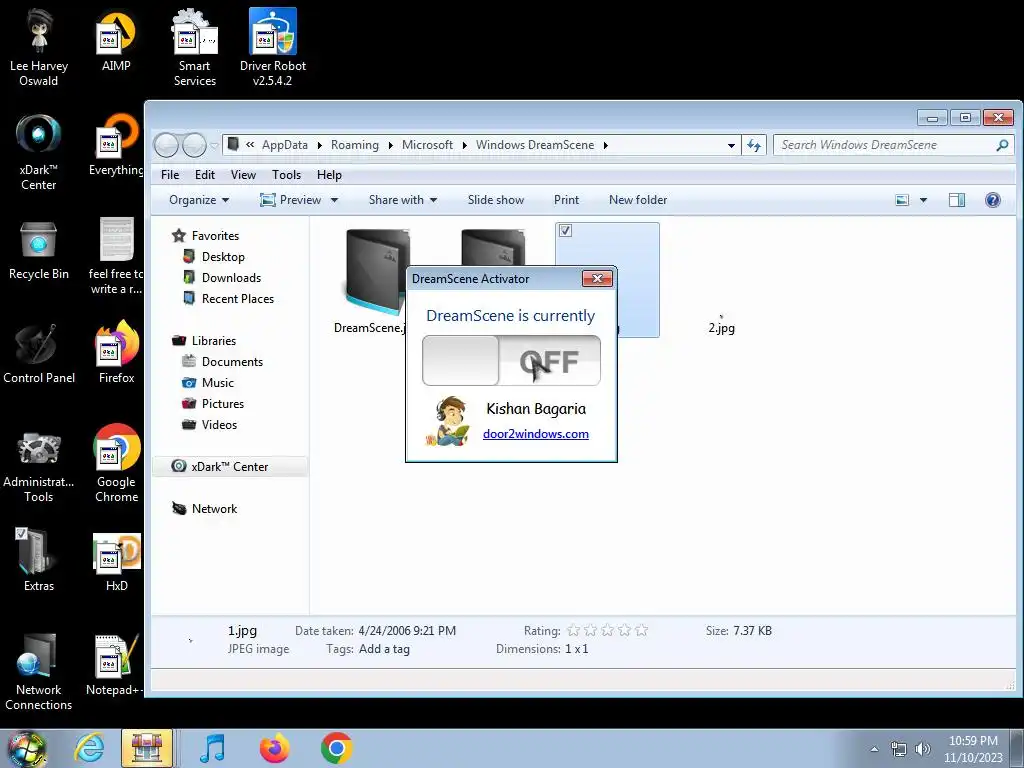Screen dimensions: 1024x768
Task: Select the Recycle Bin desktop icon
Action: tap(39, 251)
